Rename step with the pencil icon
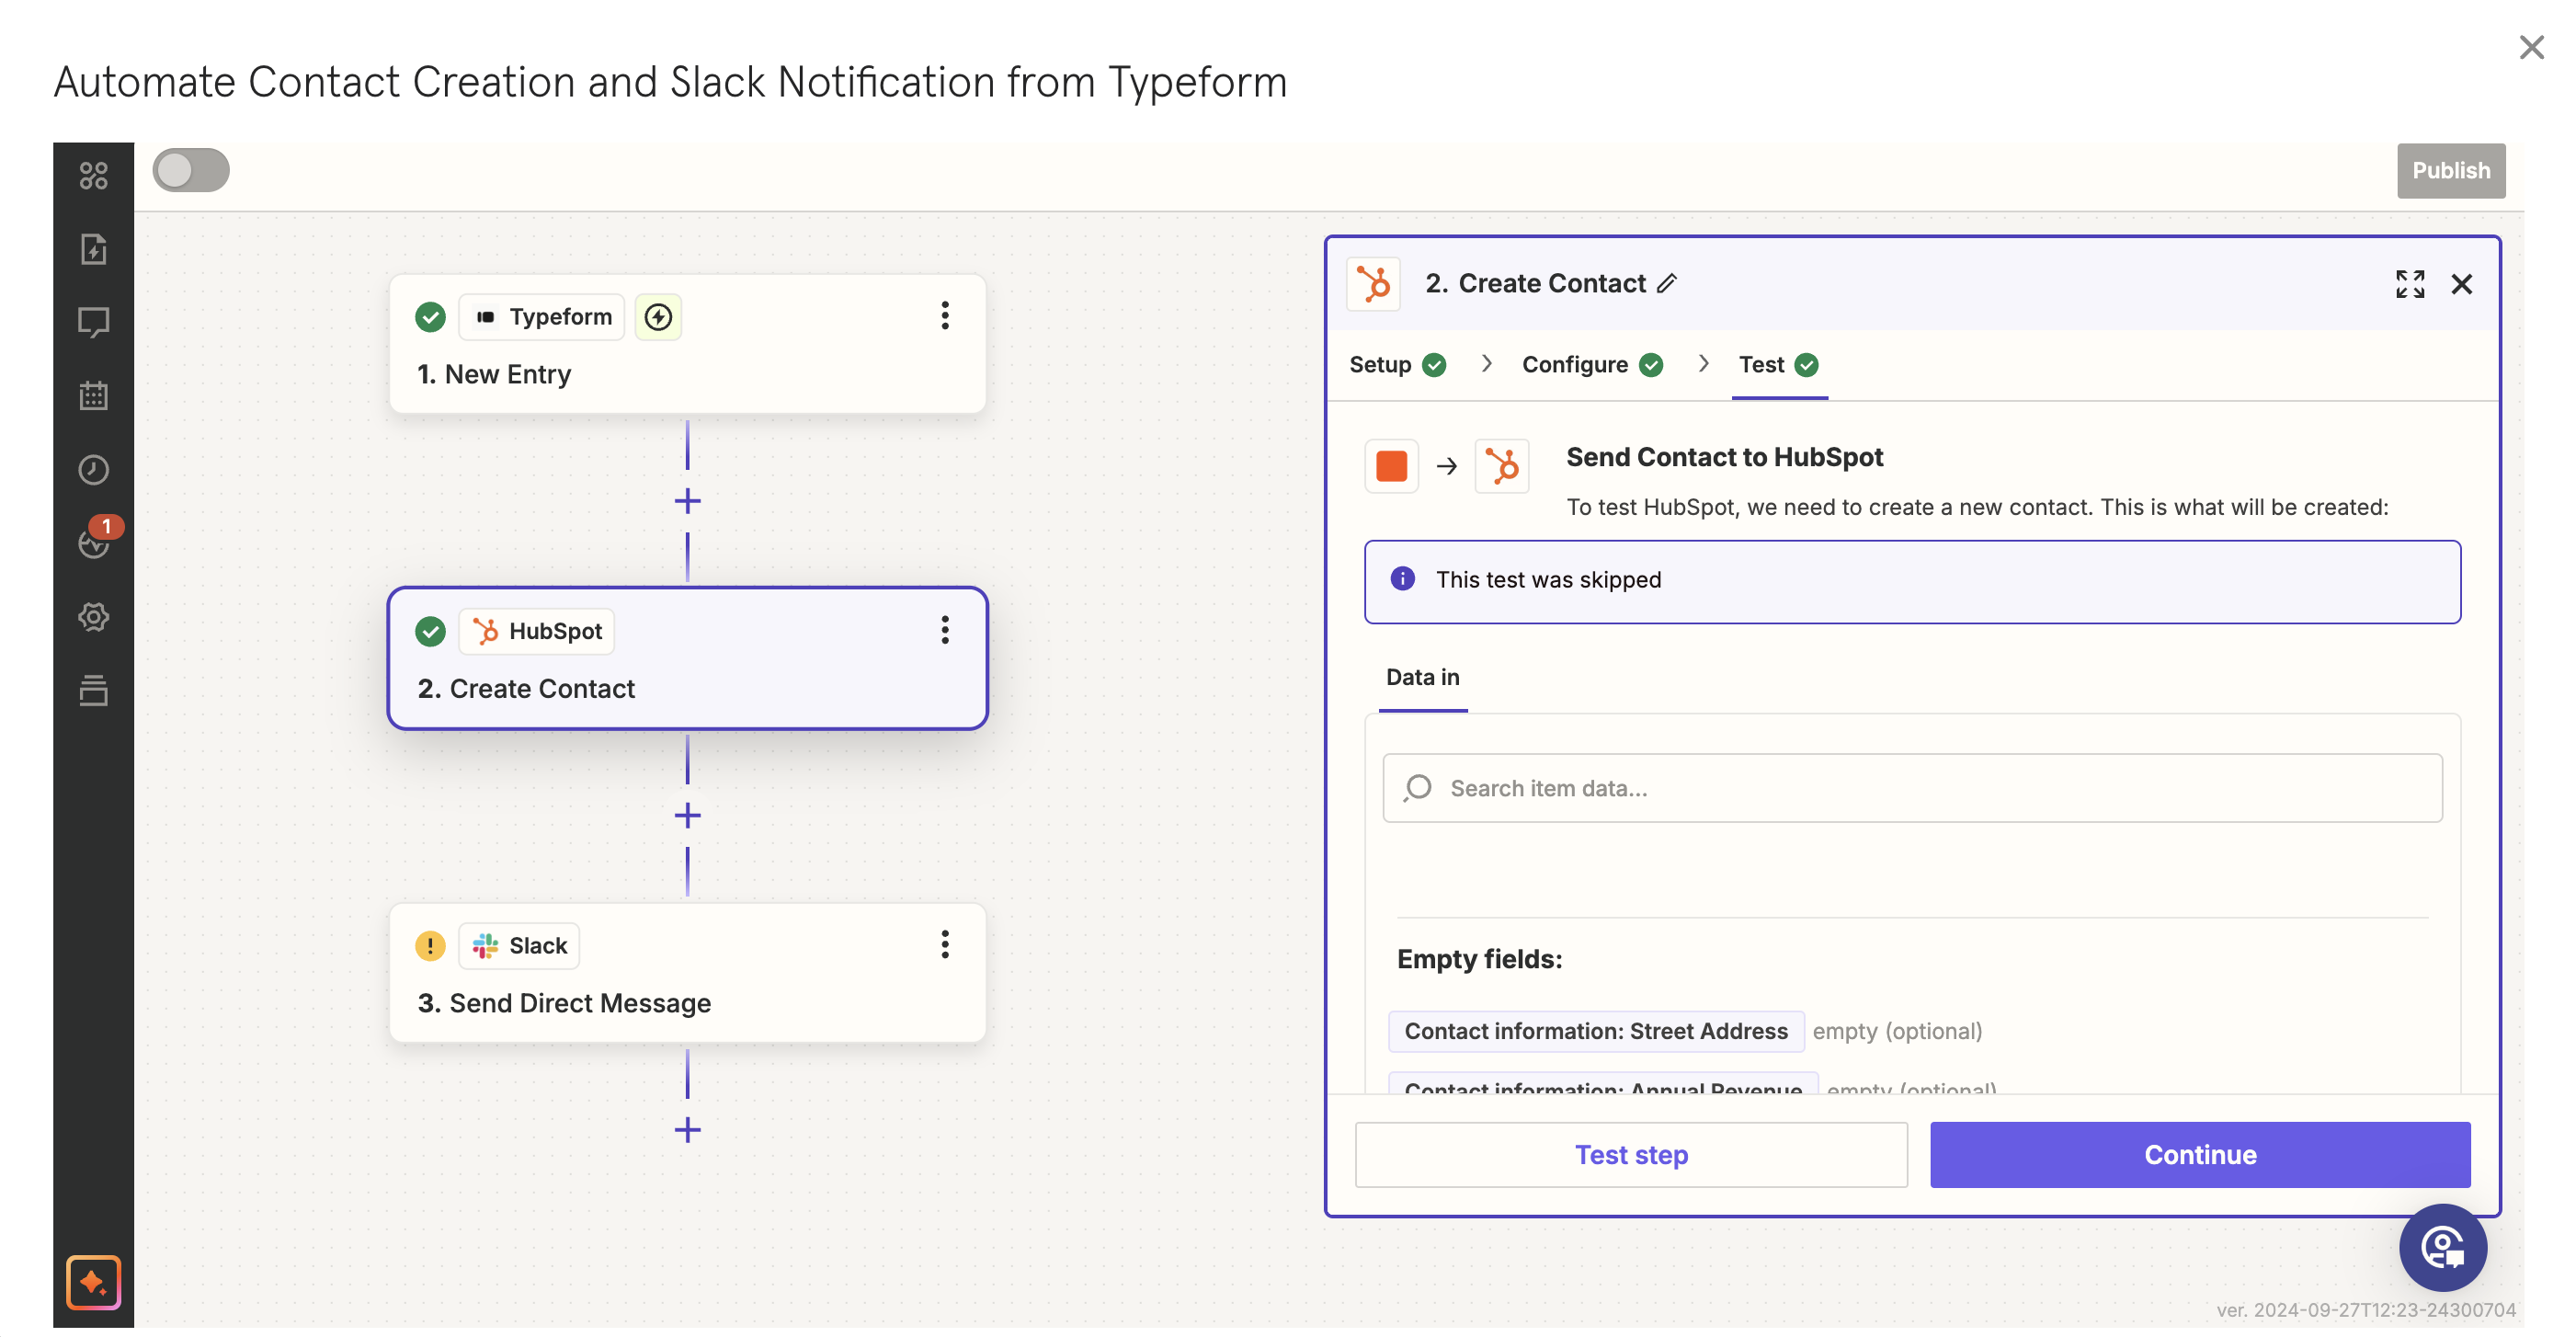This screenshot has width=2576, height=1337. pyautogui.click(x=1666, y=284)
